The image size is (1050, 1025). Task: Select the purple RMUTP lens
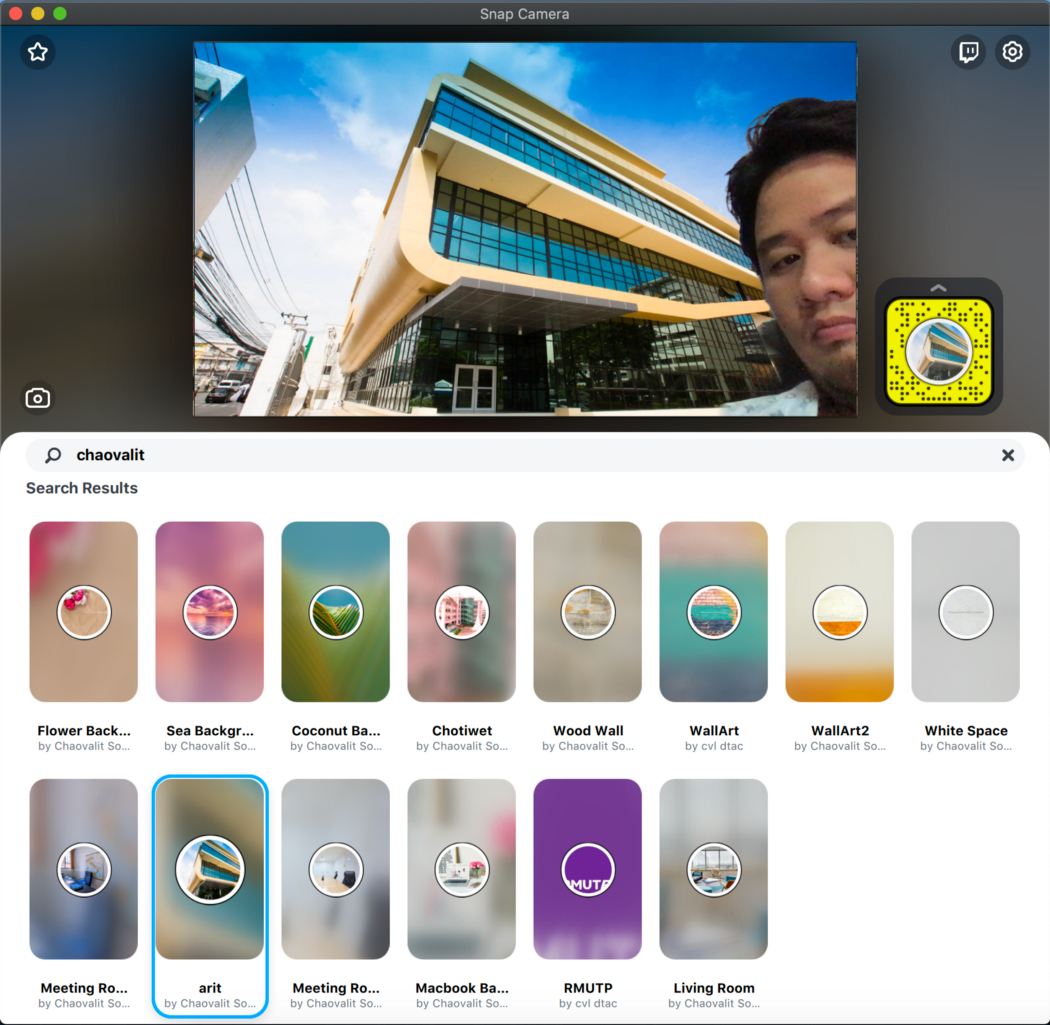(587, 869)
